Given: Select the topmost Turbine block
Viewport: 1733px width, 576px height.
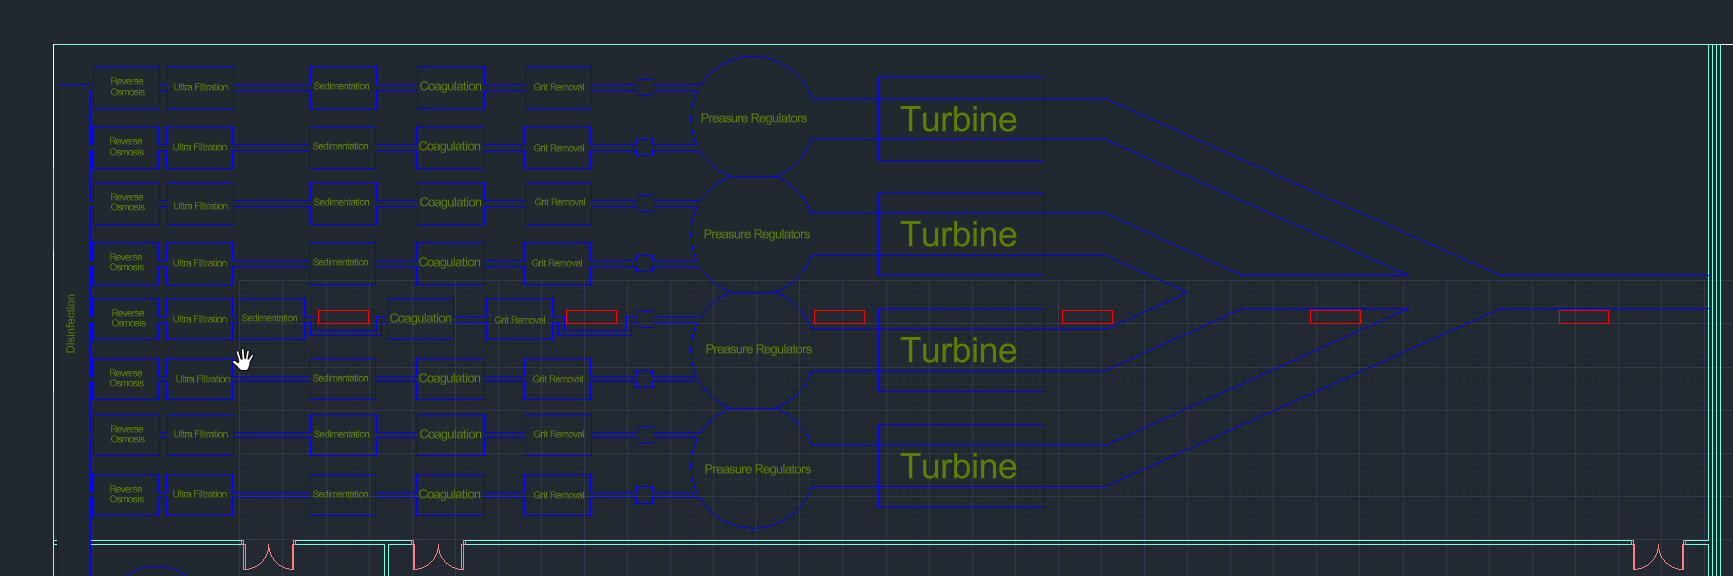Looking at the screenshot, I should [x=960, y=119].
